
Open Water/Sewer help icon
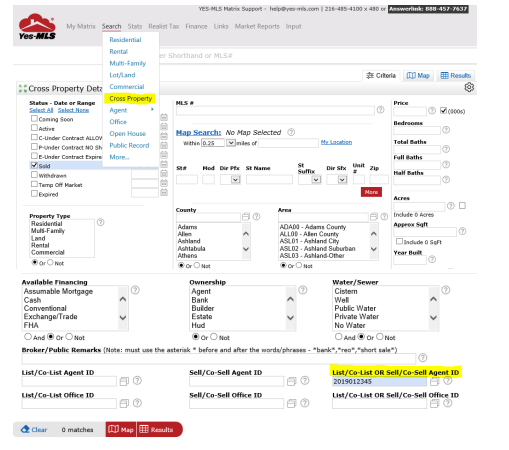pos(446,290)
